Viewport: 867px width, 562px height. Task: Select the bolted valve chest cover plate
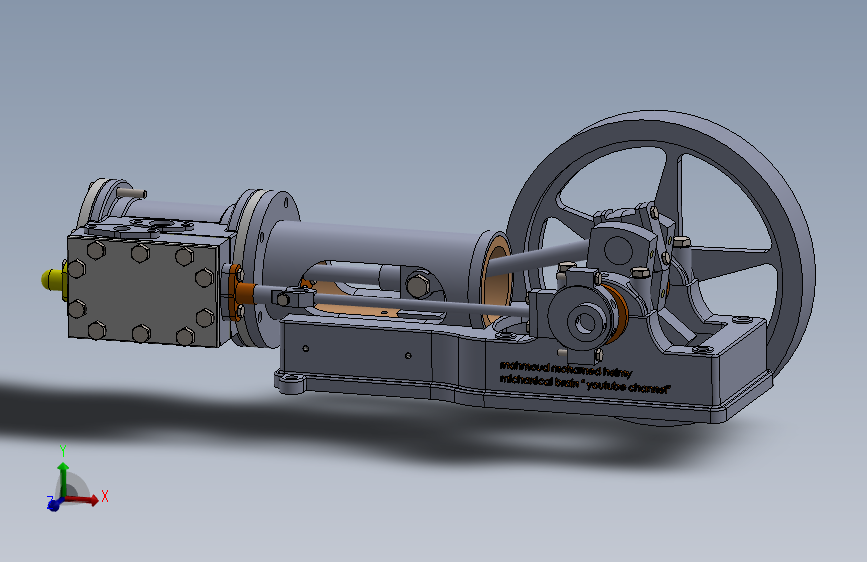pos(145,290)
